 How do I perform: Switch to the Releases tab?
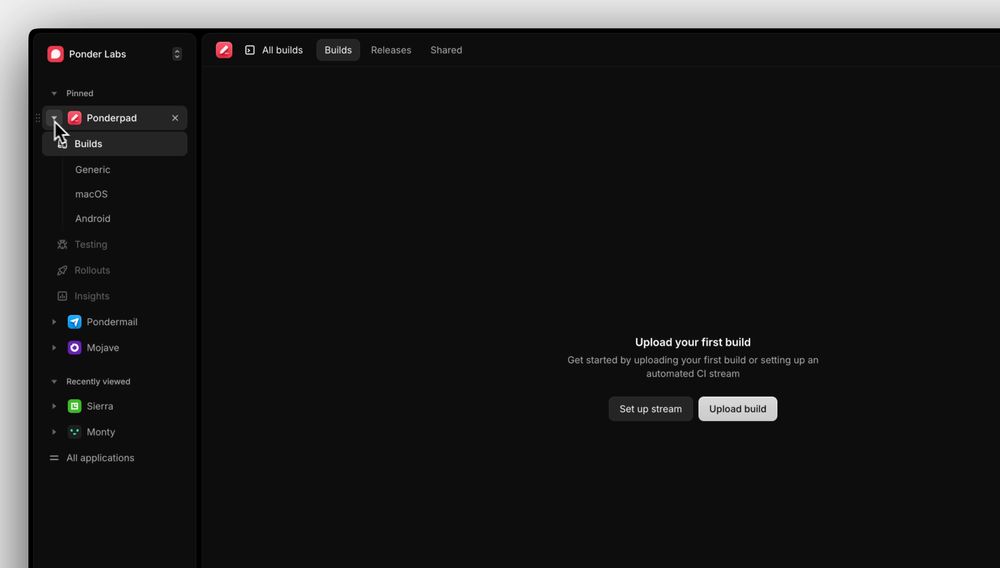click(x=391, y=50)
